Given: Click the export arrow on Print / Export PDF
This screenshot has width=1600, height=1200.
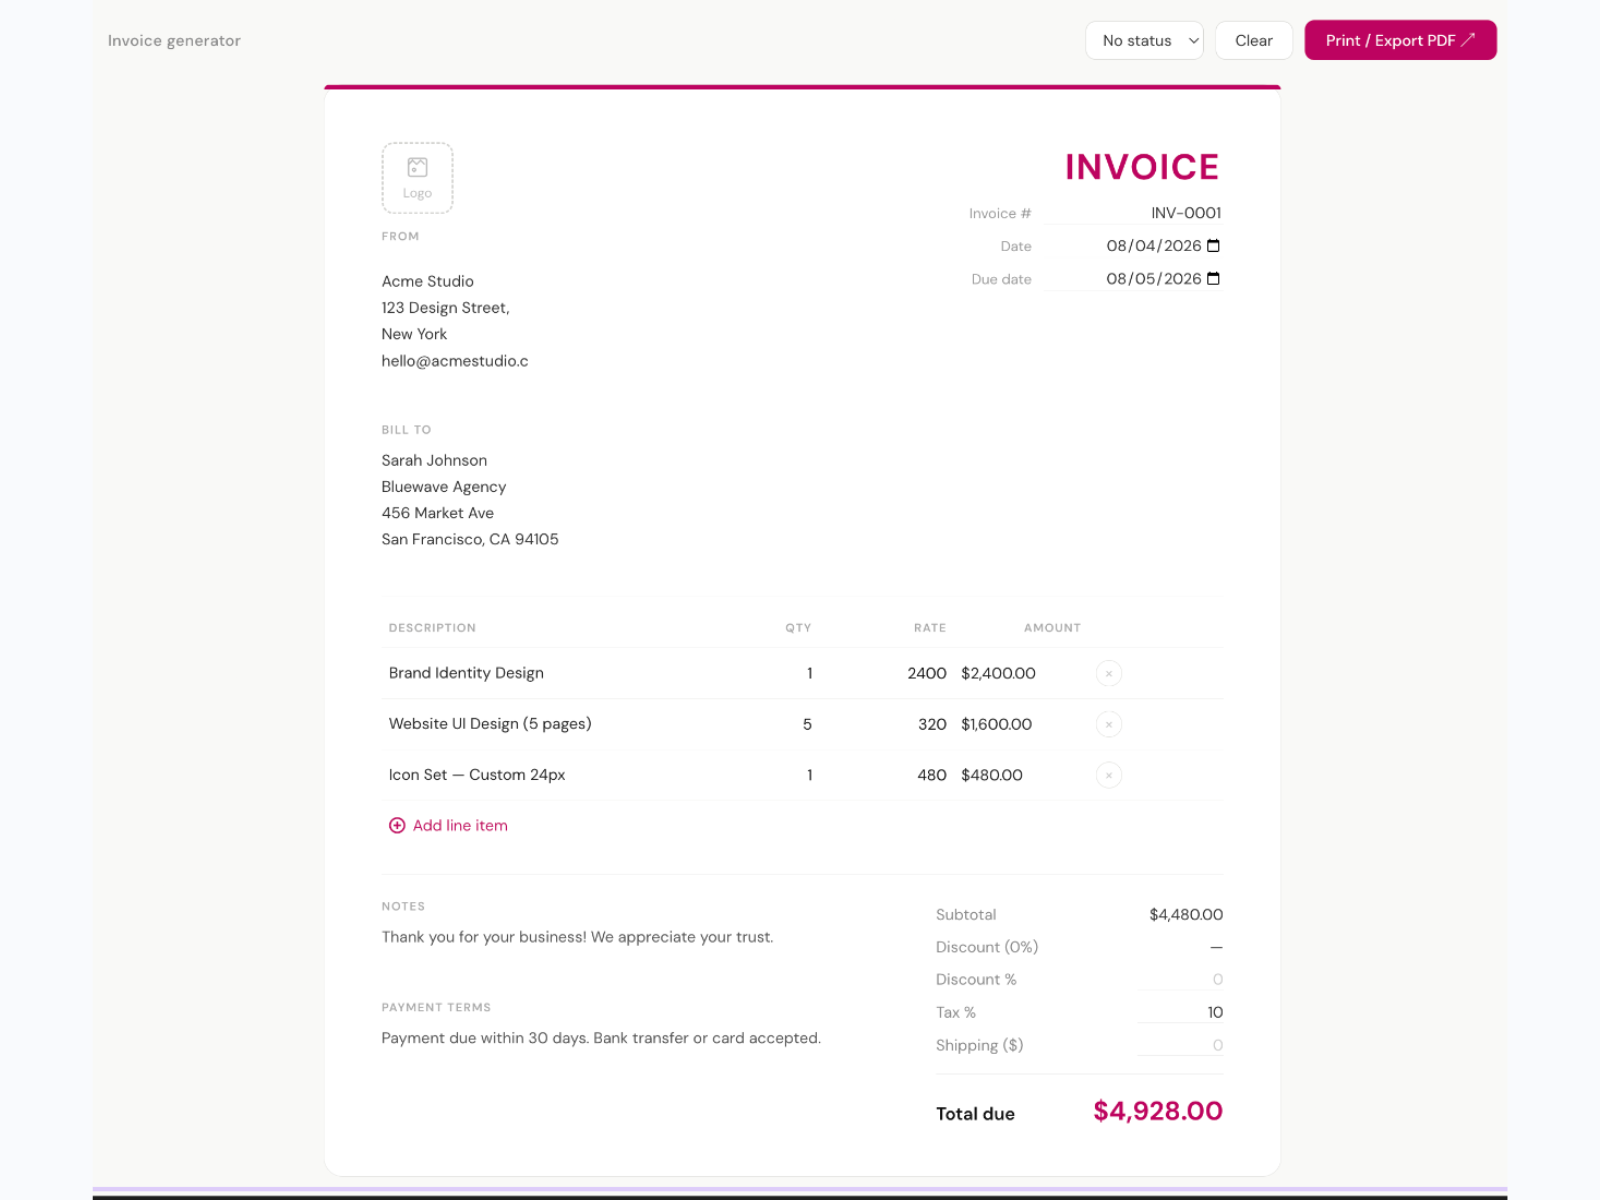Looking at the screenshot, I should (x=1470, y=40).
